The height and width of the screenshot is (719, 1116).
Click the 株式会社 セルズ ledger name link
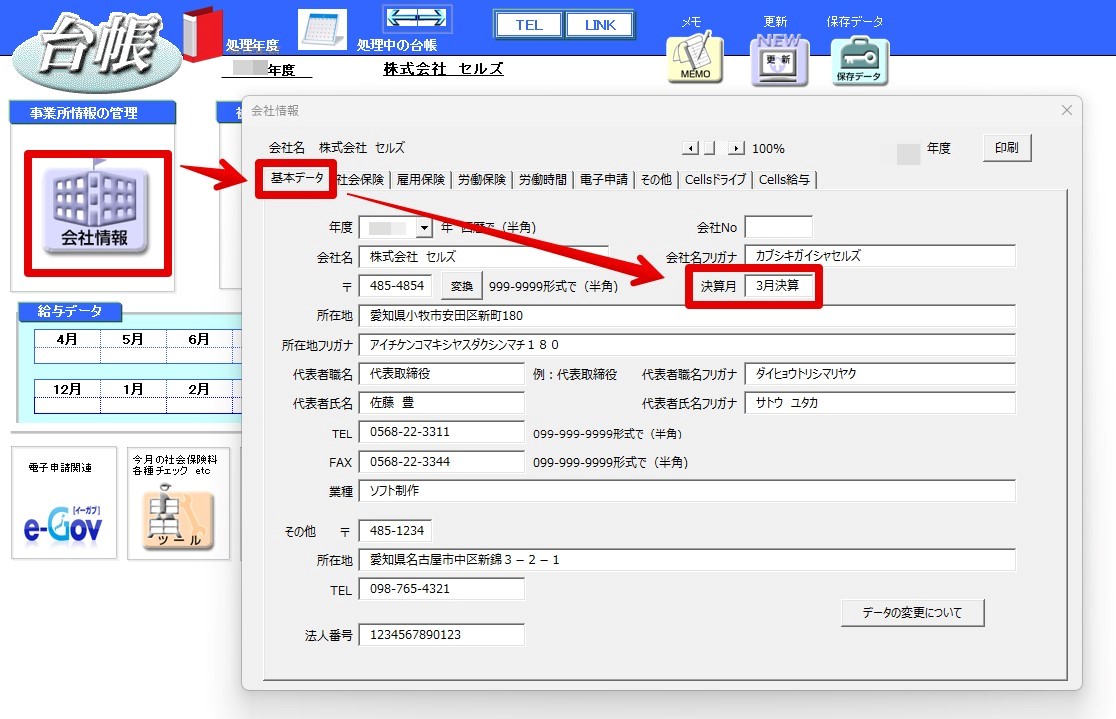(443, 69)
